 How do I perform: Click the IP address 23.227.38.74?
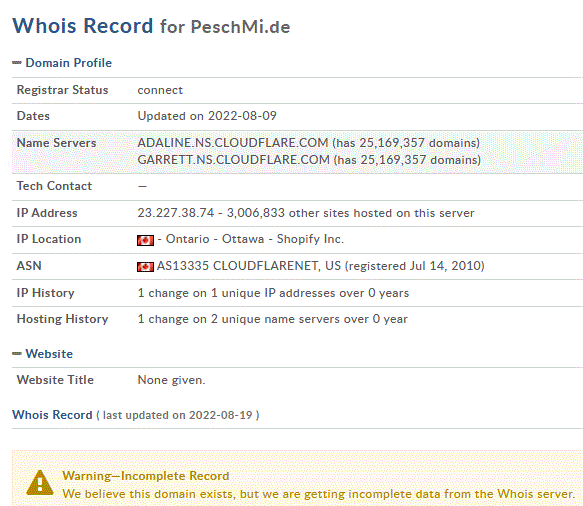175,213
